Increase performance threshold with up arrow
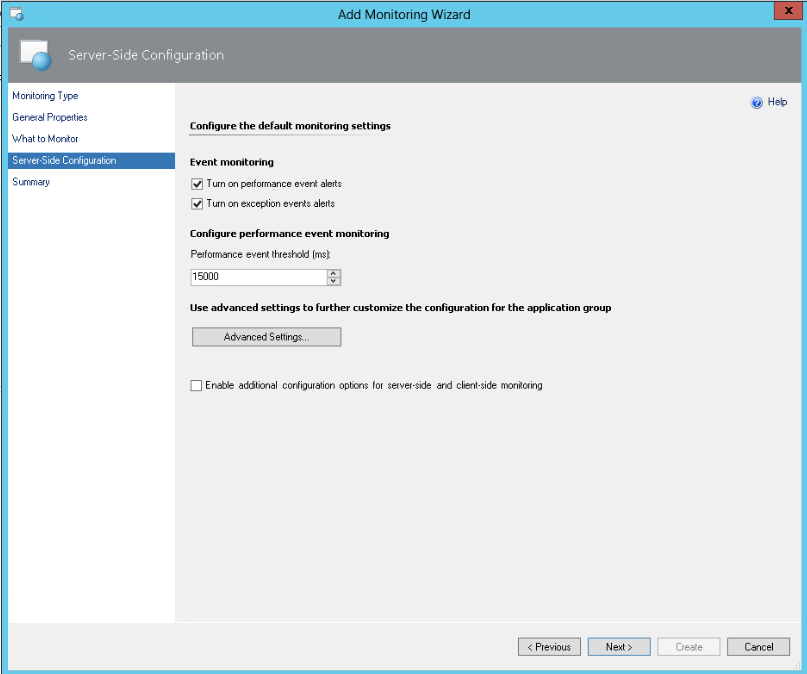 (x=334, y=273)
